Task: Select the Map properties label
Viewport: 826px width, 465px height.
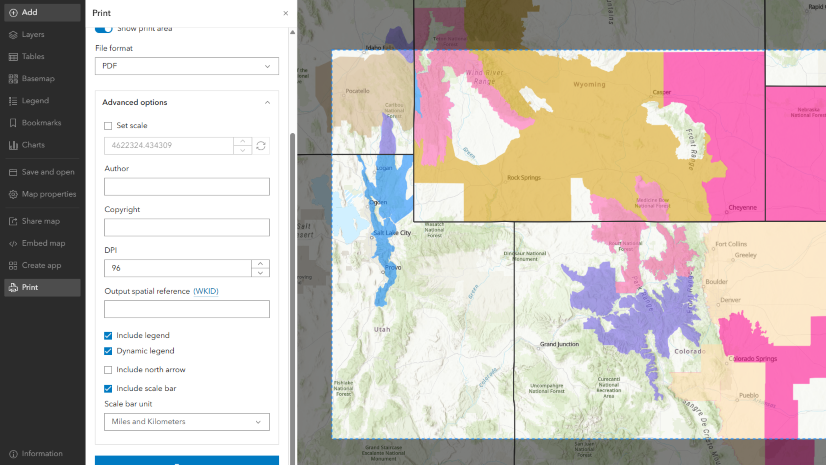Action: coord(49,194)
